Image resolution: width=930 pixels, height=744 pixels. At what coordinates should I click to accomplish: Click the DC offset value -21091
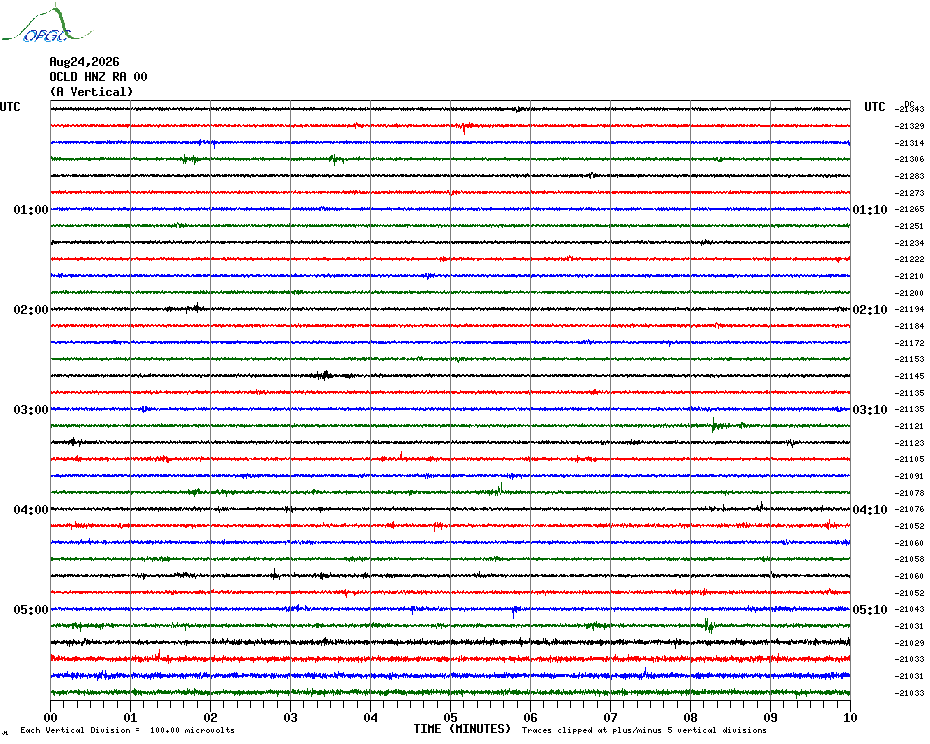click(910, 476)
